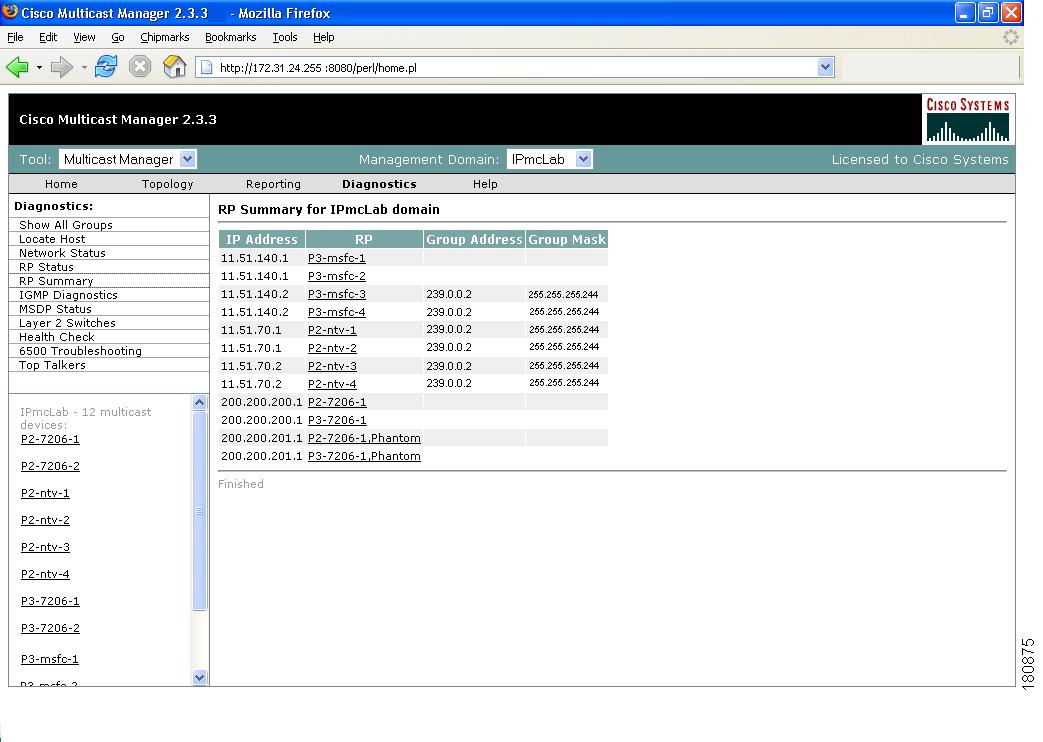Screen dimensions: 1043x742
Task: Click P3-msfc-2 link in RP table
Action: coord(337,276)
